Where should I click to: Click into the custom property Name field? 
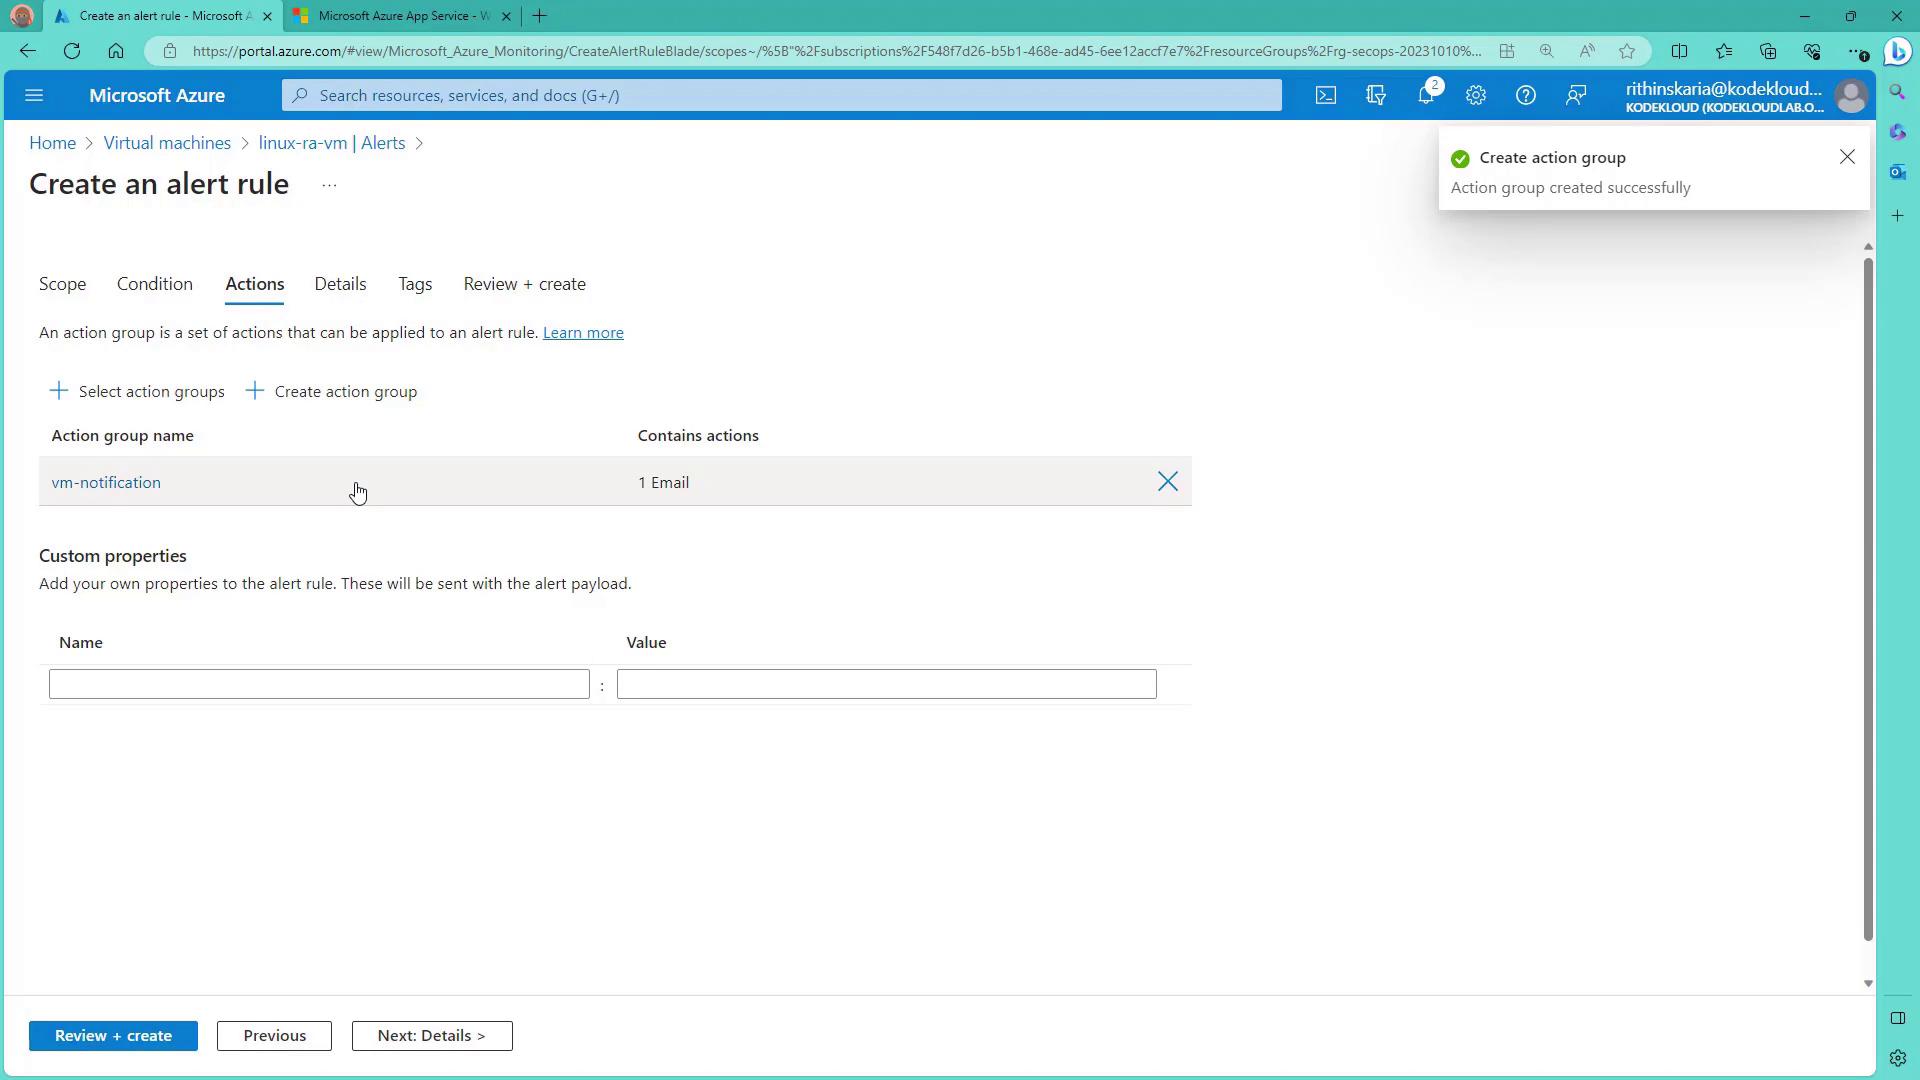click(x=319, y=684)
